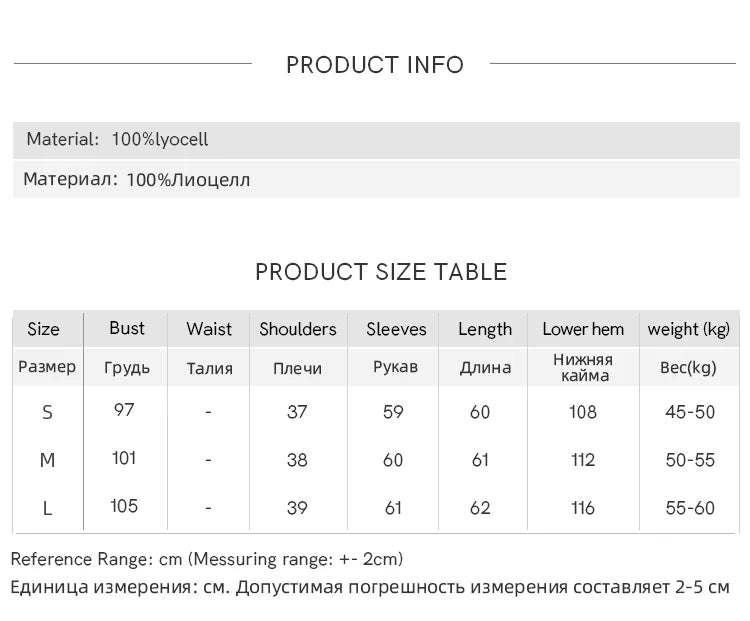Click the Size column header
The width and height of the screenshot is (750, 621).
44,329
